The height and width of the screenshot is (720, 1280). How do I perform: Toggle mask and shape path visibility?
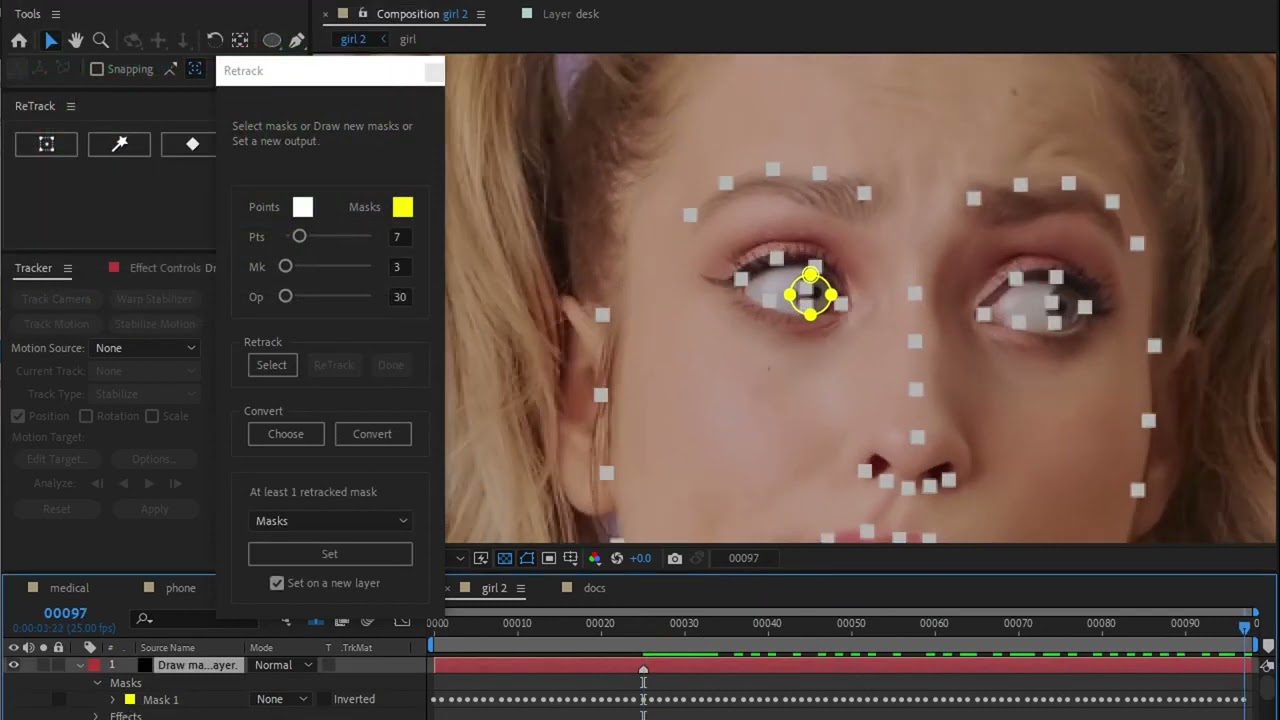[x=527, y=558]
